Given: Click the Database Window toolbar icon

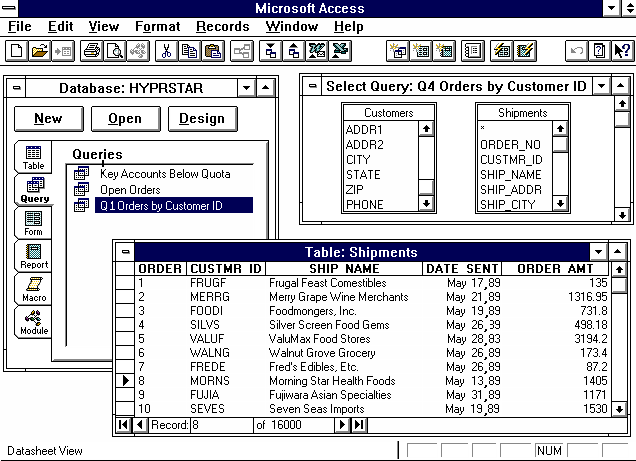Looking at the screenshot, I should point(473,51).
